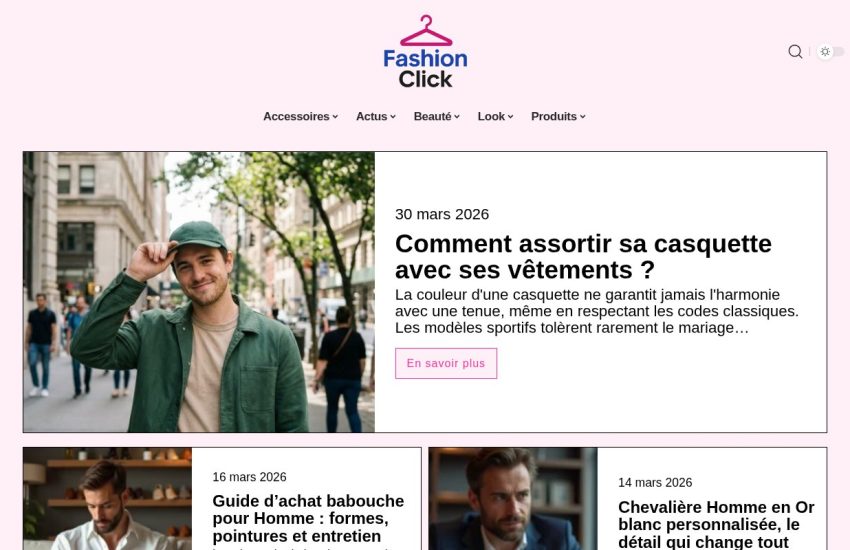
Task: Click the search magnifier icon
Action: pyautogui.click(x=795, y=51)
